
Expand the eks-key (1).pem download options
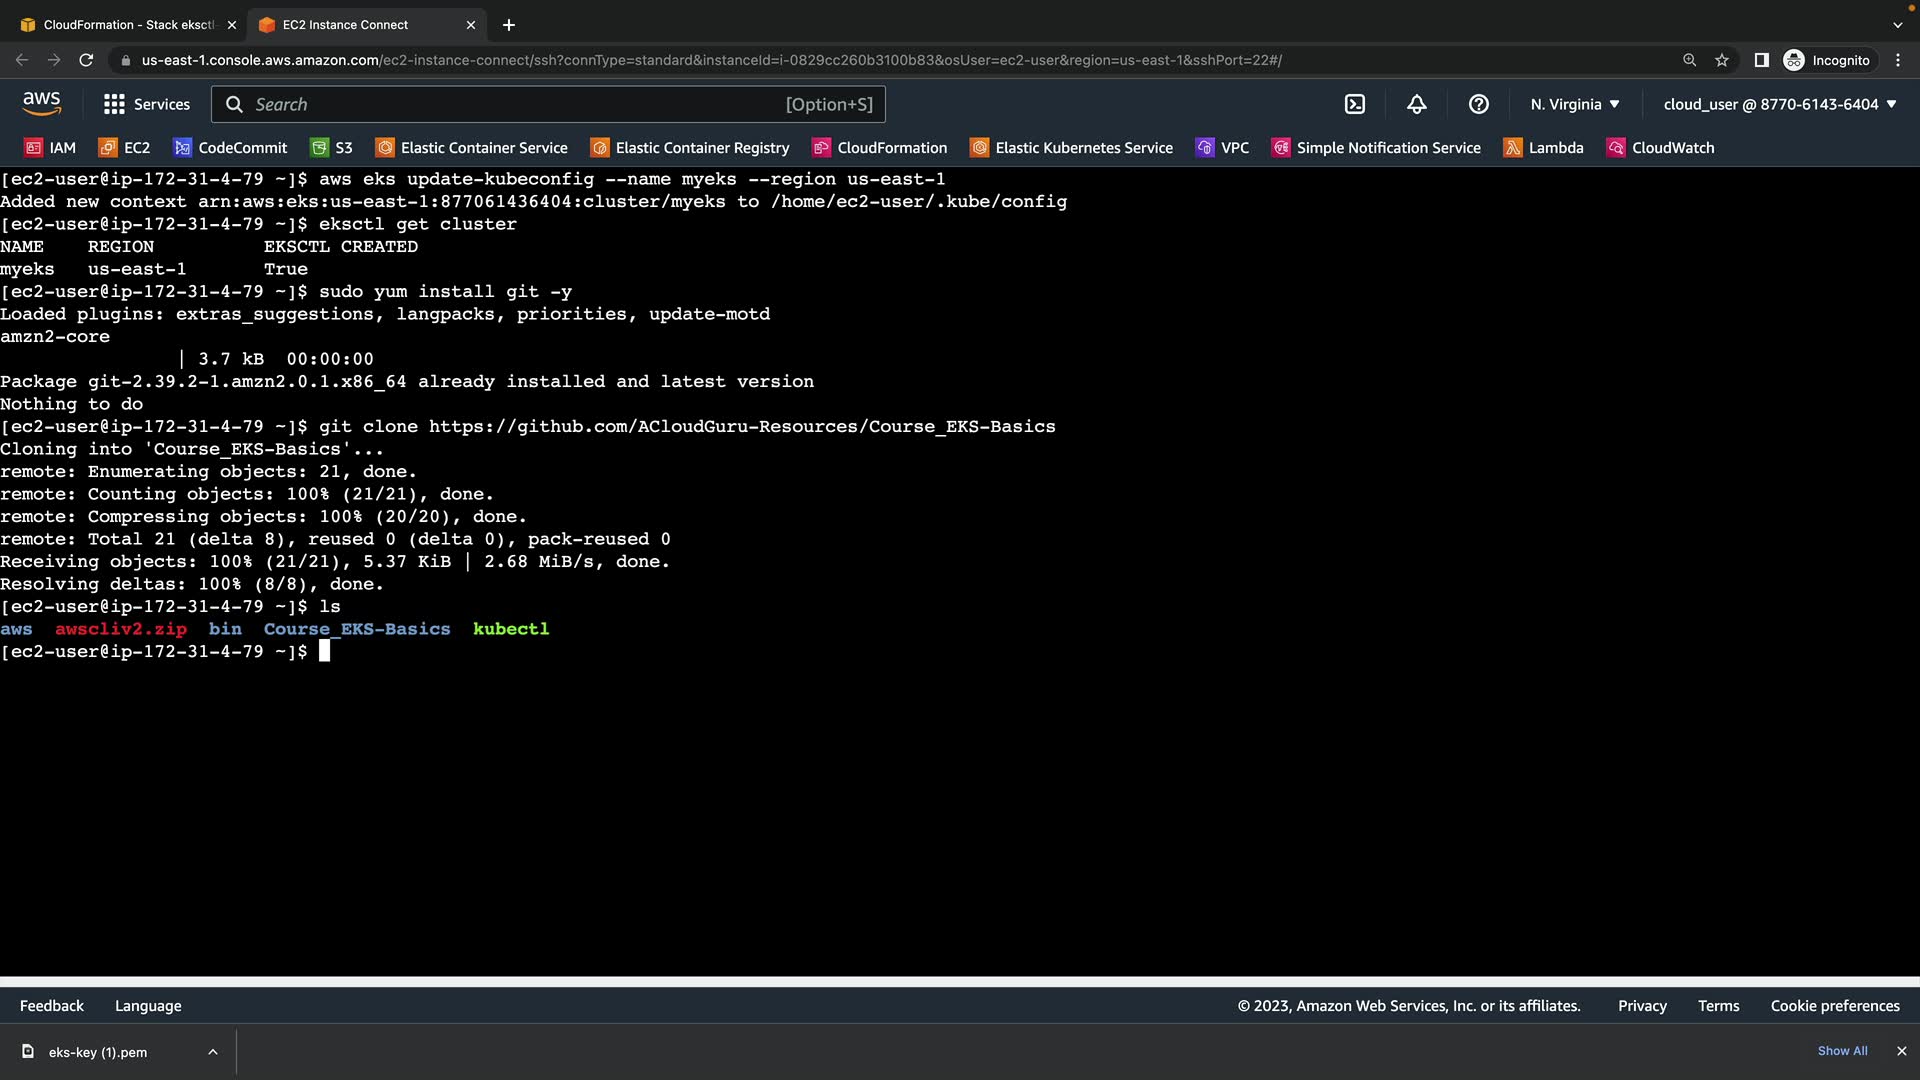coord(213,1052)
